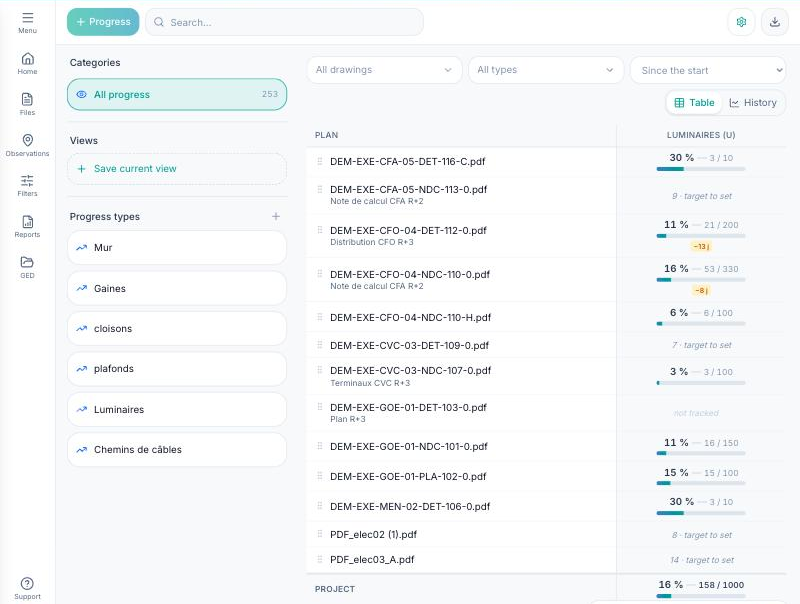The image size is (800, 604).
Task: Select the Luminaires progress type
Action: pyautogui.click(x=177, y=410)
